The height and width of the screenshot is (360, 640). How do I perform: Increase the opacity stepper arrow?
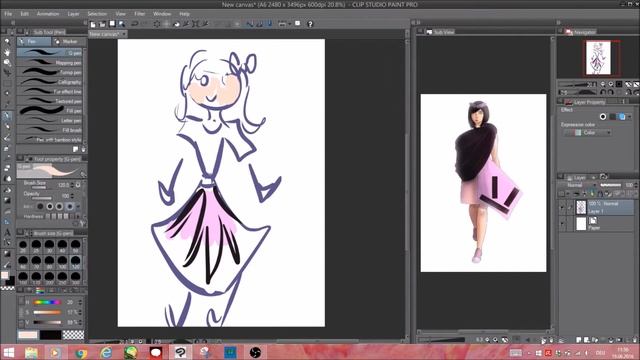[72, 194]
